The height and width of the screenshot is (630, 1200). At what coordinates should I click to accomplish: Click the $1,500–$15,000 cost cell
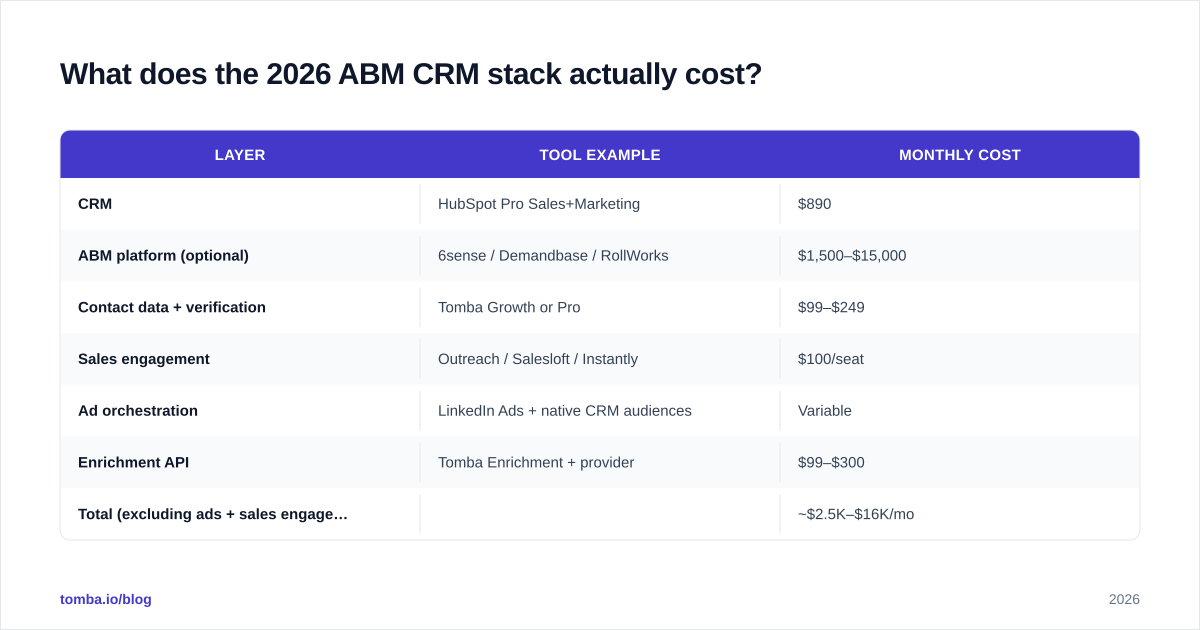pos(852,256)
